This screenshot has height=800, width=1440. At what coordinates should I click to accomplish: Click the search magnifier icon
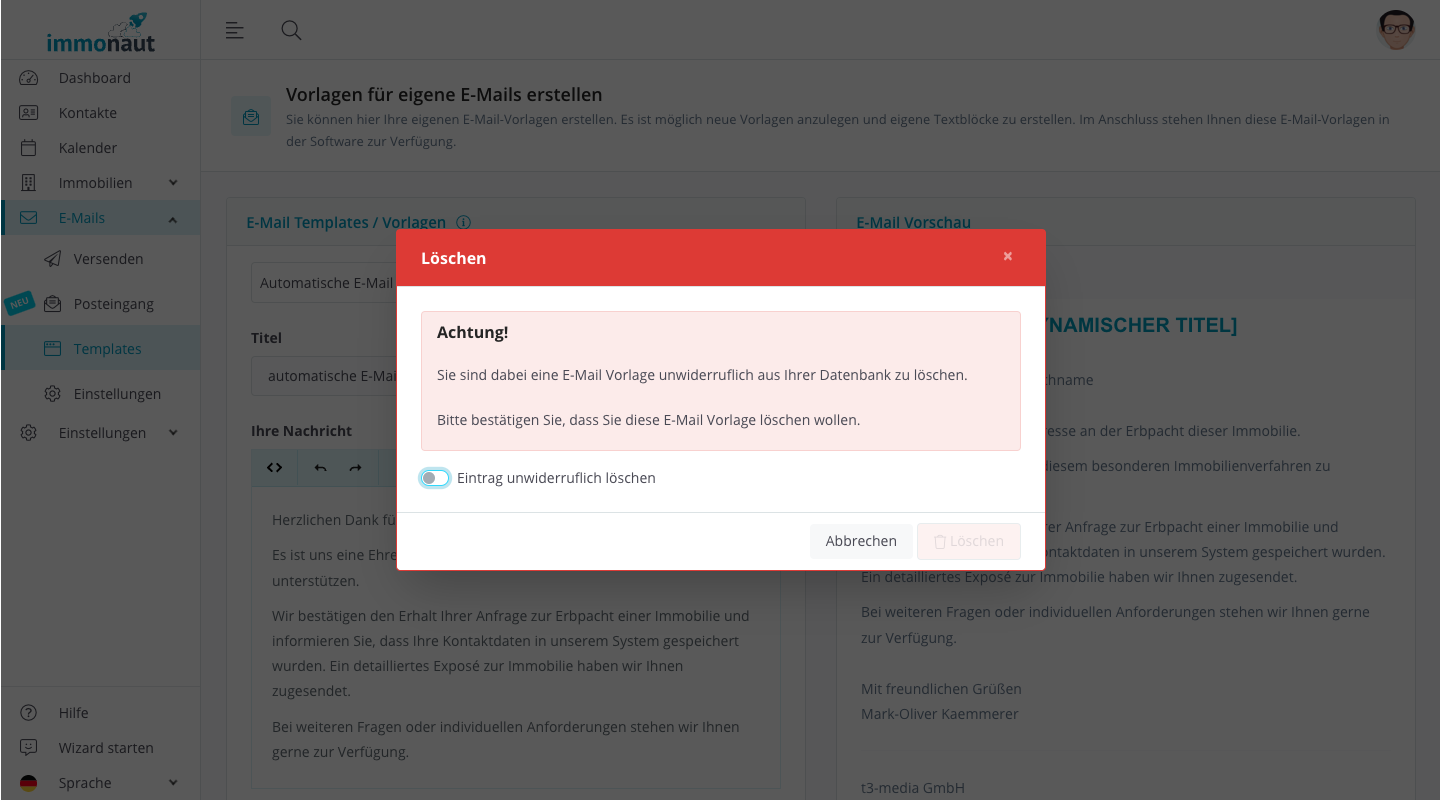point(291,30)
